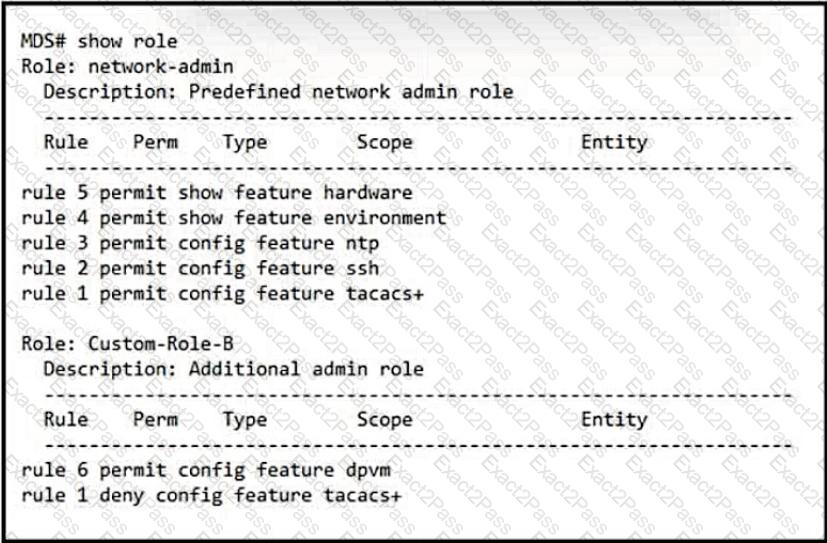Click the first table's 'Scope' column header
The image size is (827, 543).
pyautogui.click(x=384, y=143)
